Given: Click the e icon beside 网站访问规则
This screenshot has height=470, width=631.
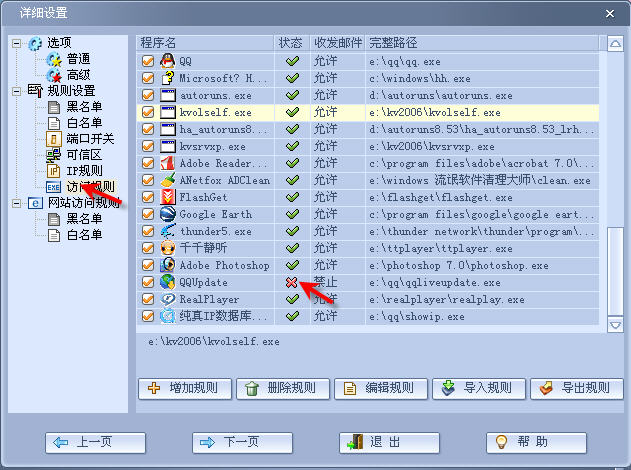Looking at the screenshot, I should 35,203.
